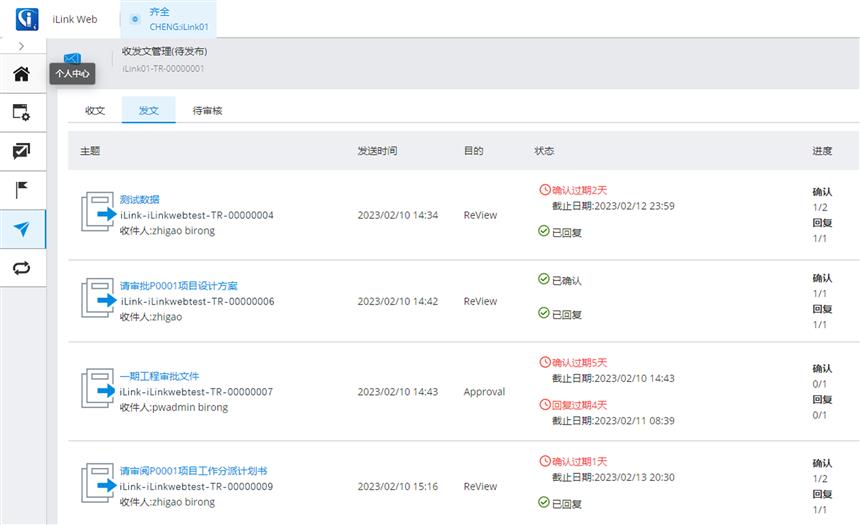
Task: Open the flag icon in the sidebar
Action: click(21, 190)
